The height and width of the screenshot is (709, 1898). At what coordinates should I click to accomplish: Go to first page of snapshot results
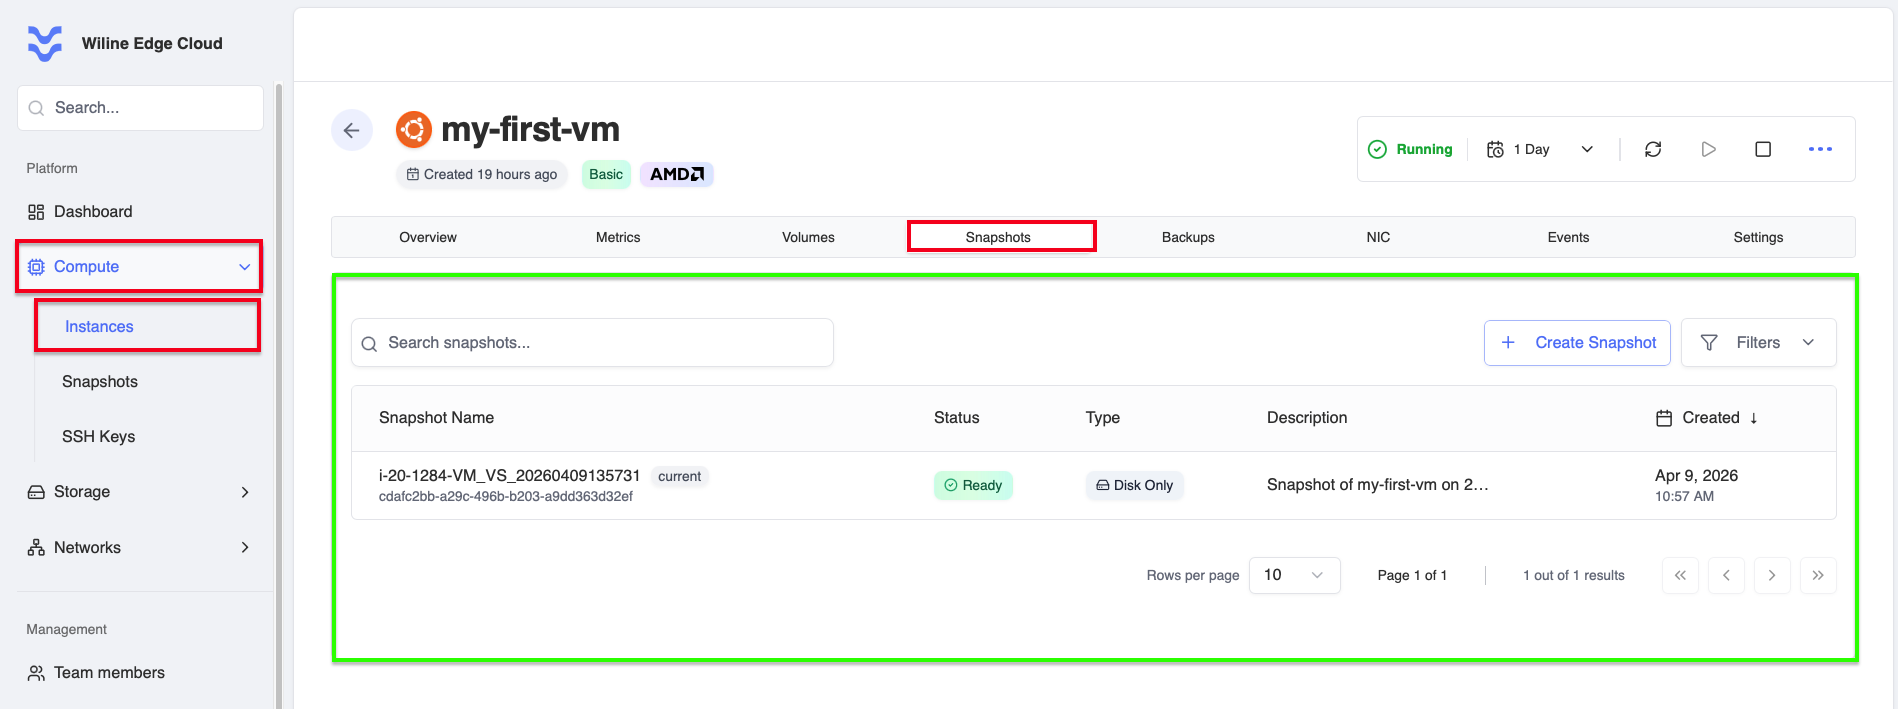pyautogui.click(x=1680, y=575)
